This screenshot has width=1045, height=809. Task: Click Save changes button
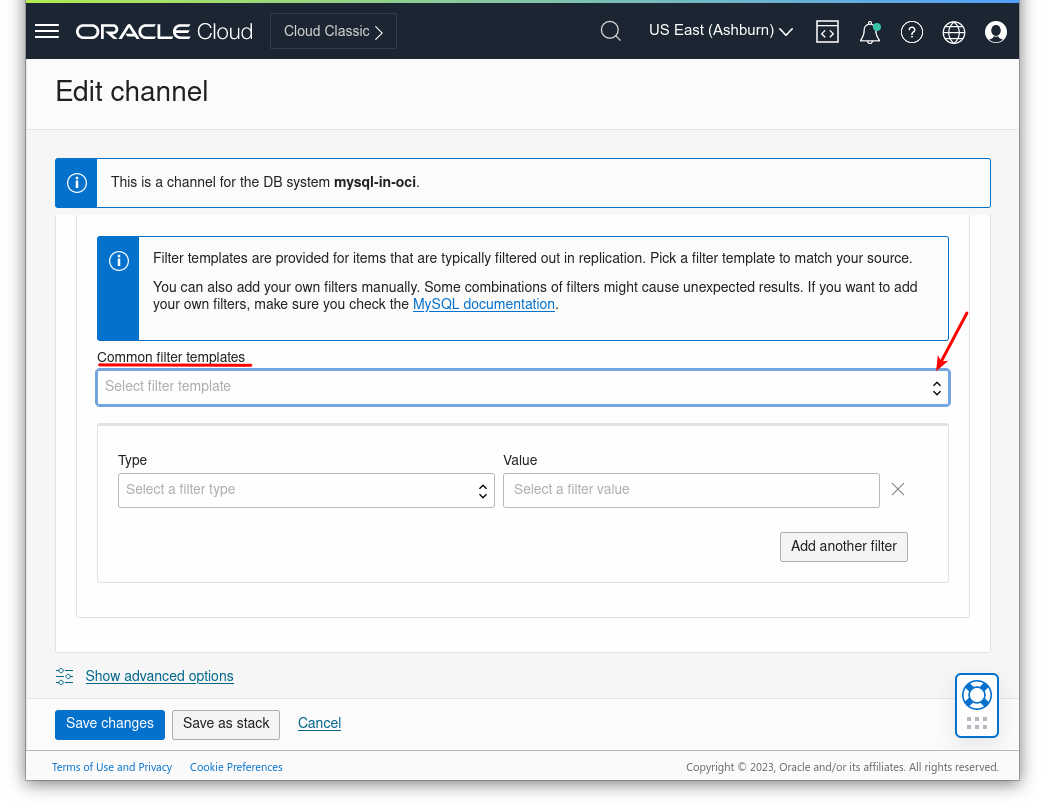110,724
